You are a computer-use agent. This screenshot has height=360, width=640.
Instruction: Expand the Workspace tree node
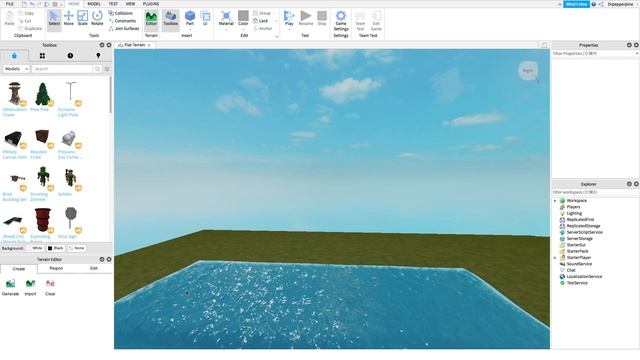pos(555,201)
